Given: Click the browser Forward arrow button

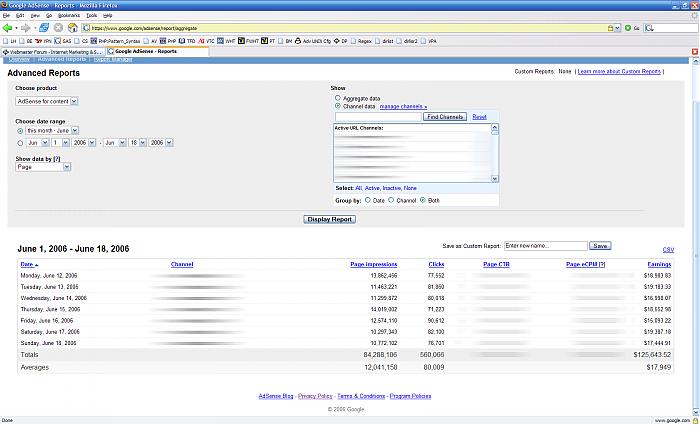Looking at the screenshot, I should coord(27,28).
